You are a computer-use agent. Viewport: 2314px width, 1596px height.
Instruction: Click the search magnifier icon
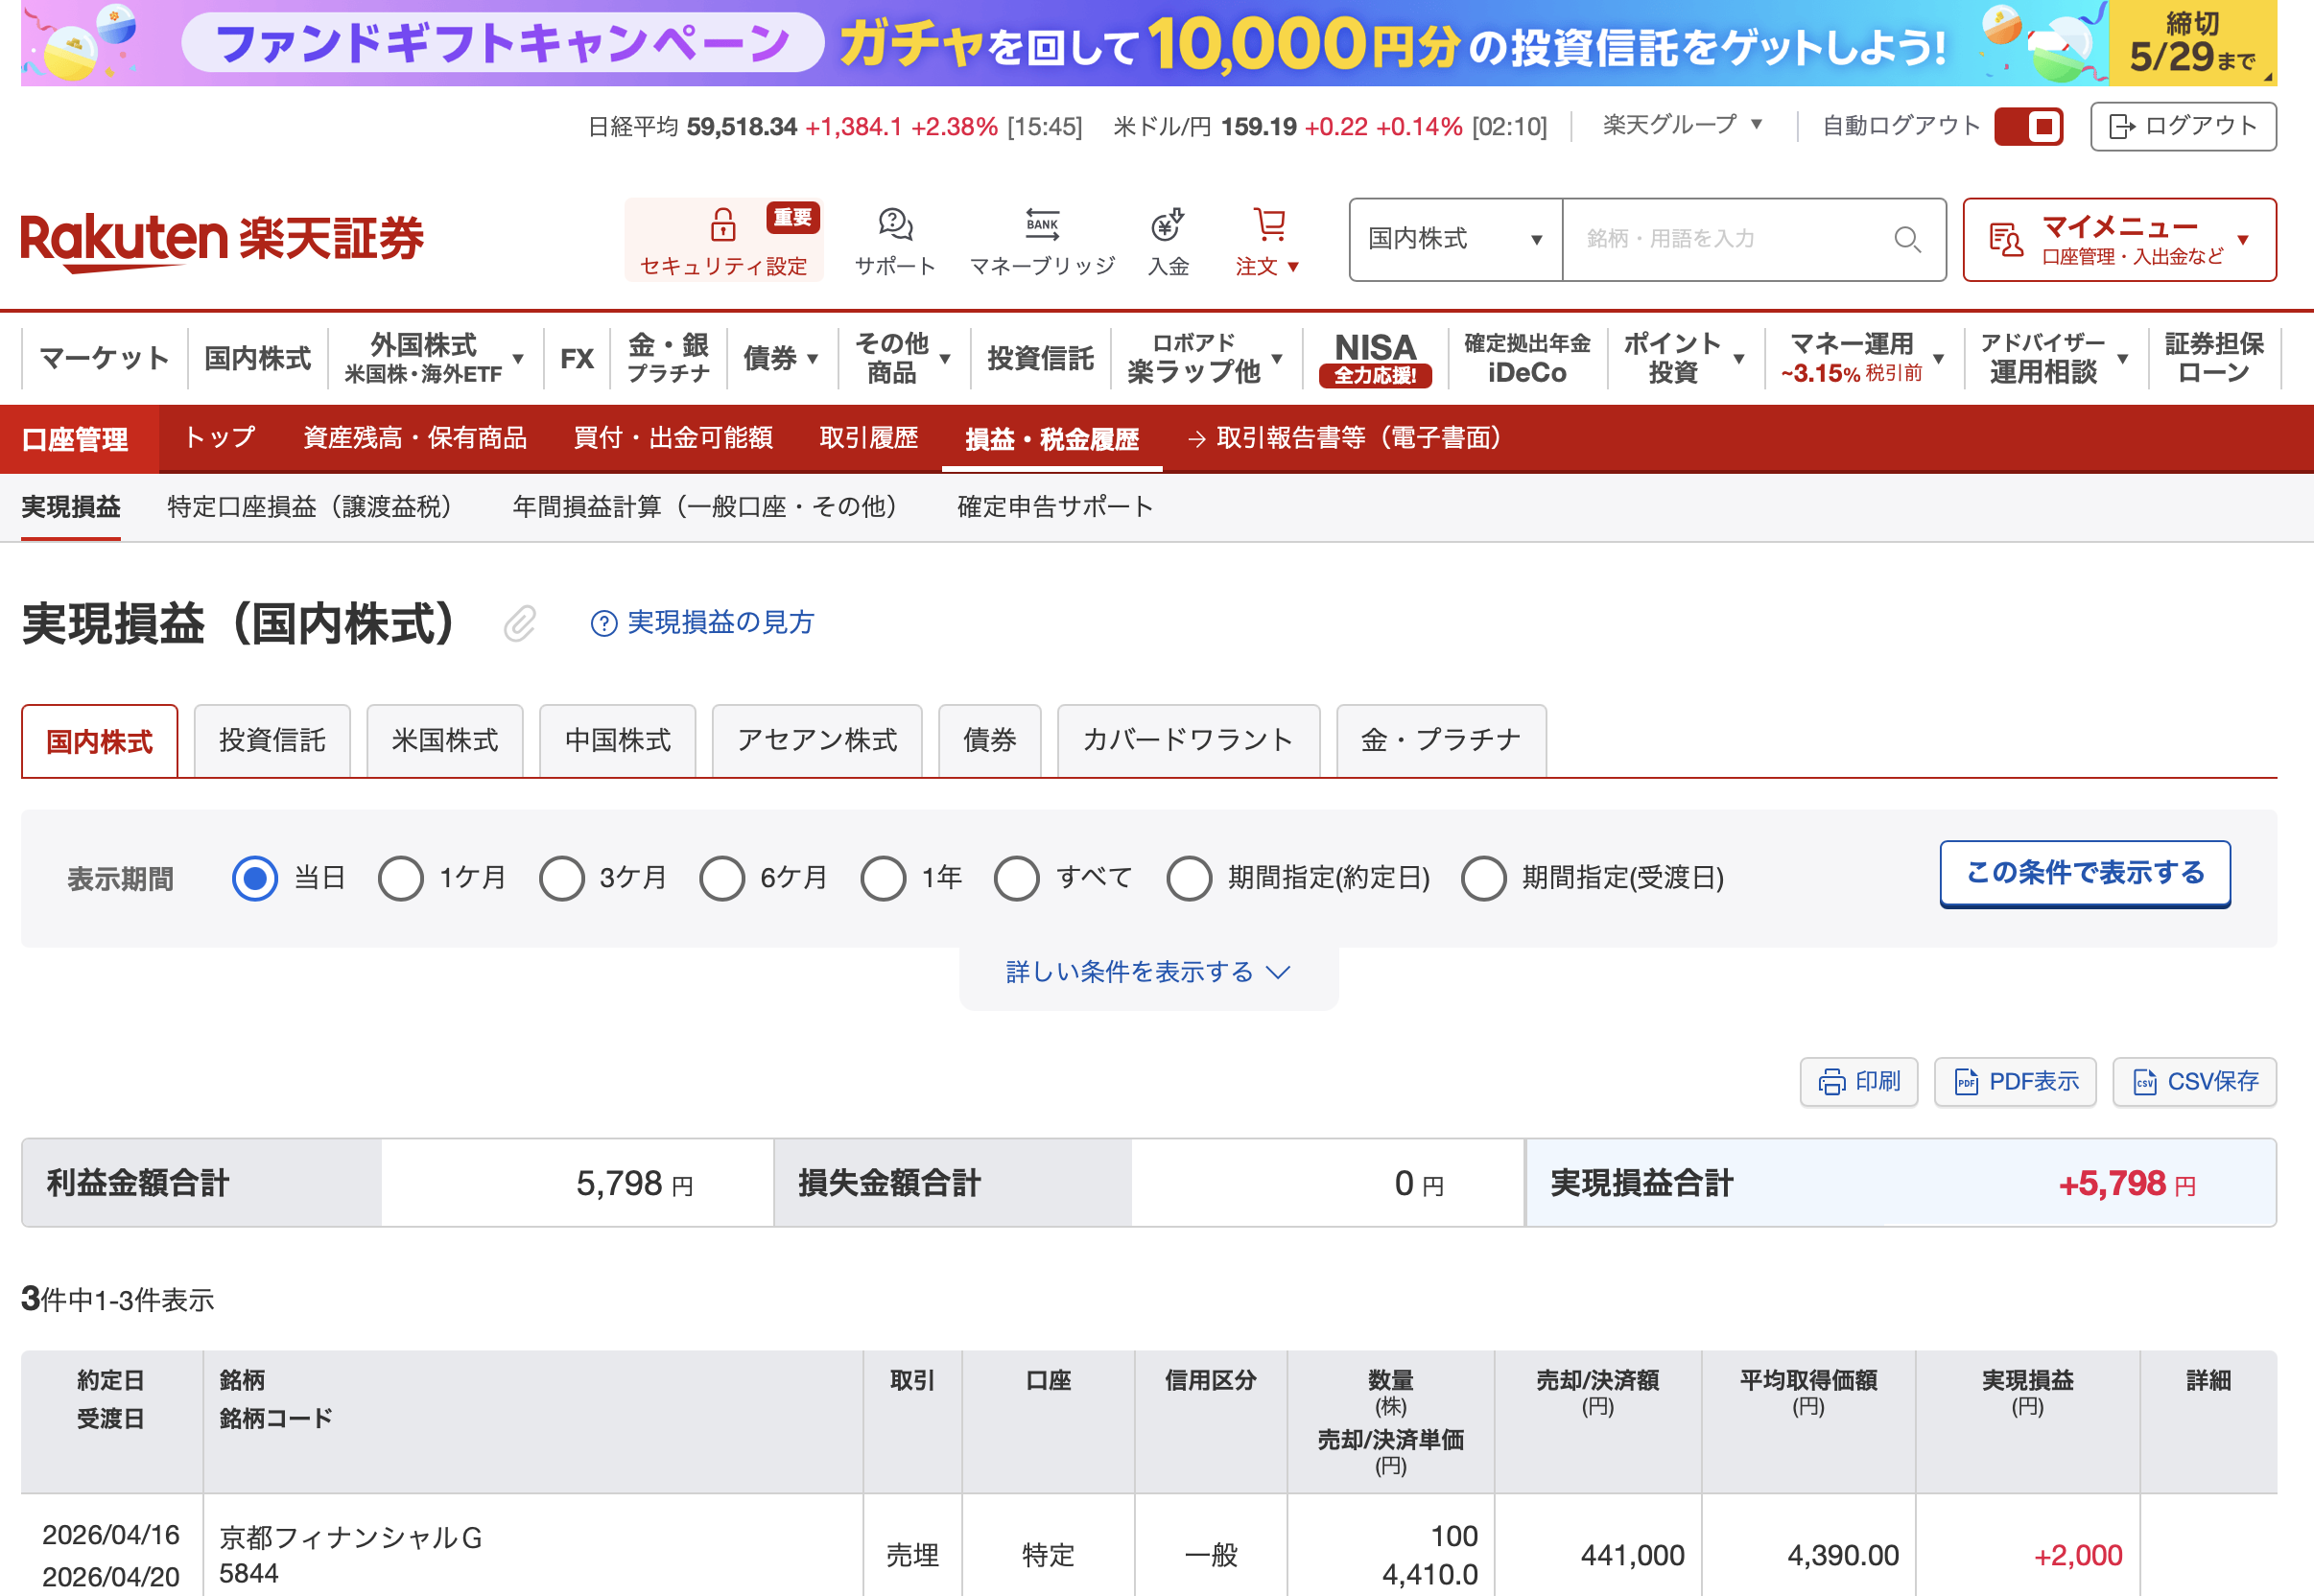coord(1906,240)
